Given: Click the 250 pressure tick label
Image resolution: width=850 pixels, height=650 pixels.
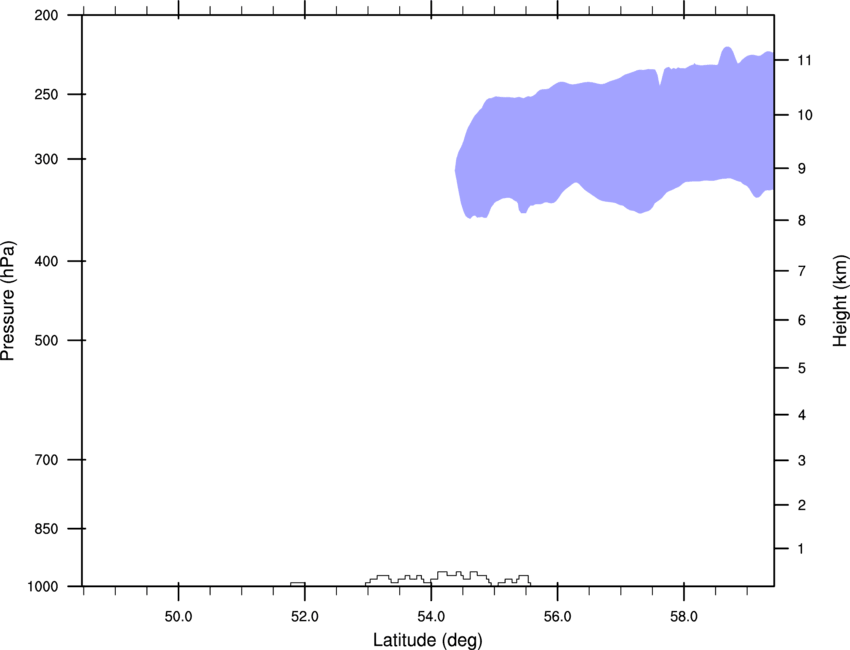Looking at the screenshot, I should [46, 94].
